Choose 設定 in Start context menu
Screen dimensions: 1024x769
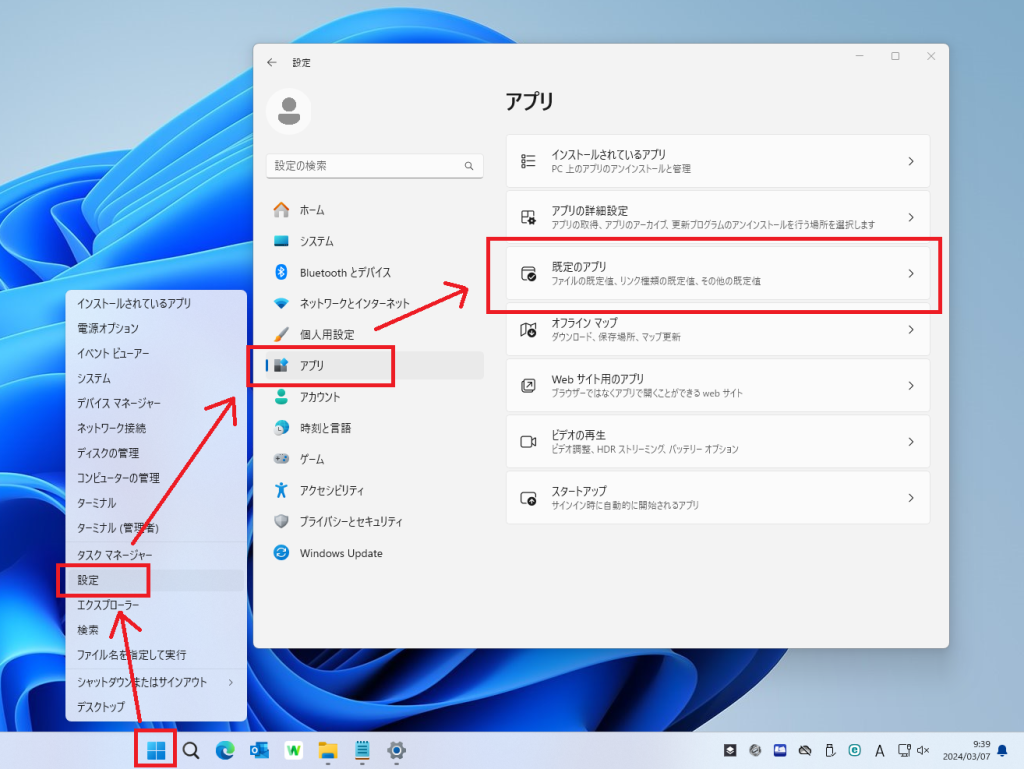(x=156, y=580)
